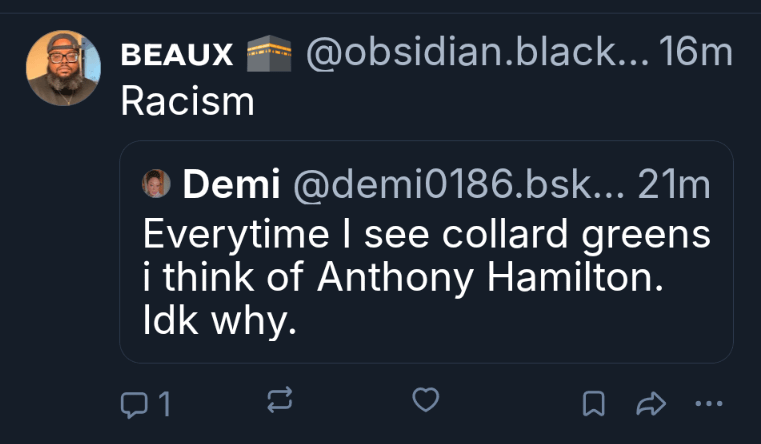
Task: Click the reply speech bubble icon
Action: tap(132, 403)
